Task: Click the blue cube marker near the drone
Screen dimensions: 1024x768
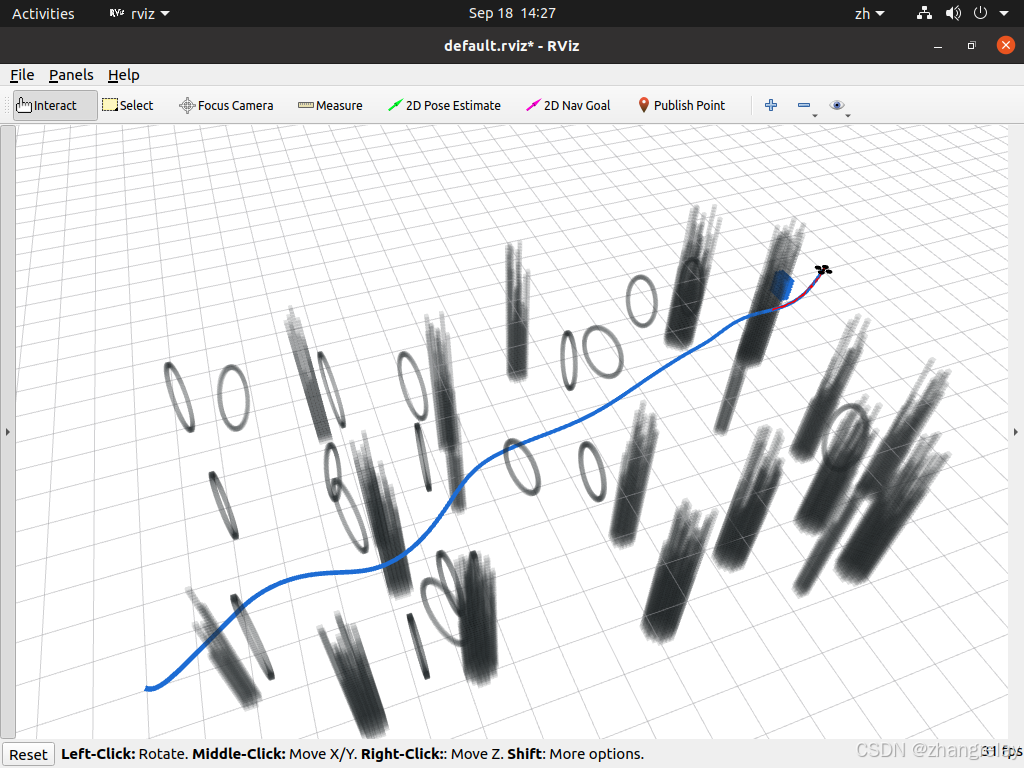Action: (x=782, y=285)
